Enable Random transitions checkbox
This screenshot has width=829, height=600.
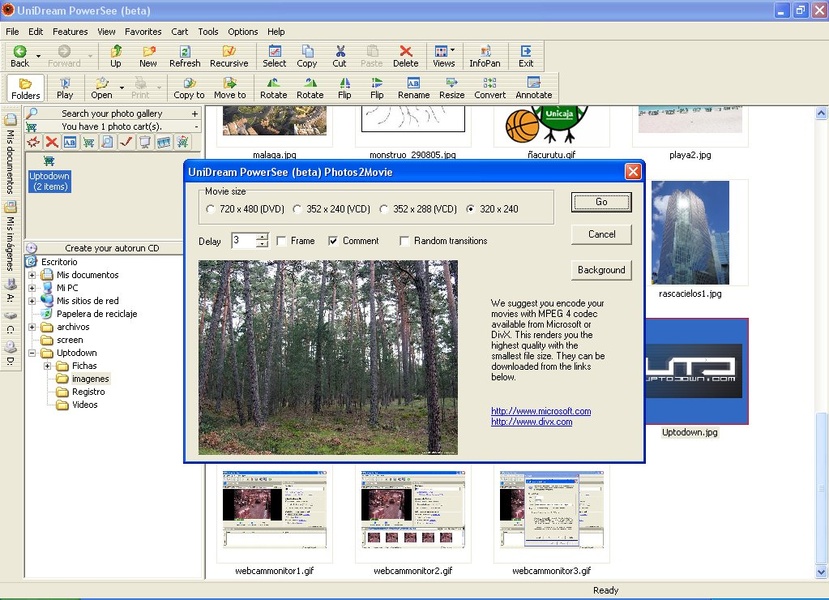[405, 241]
